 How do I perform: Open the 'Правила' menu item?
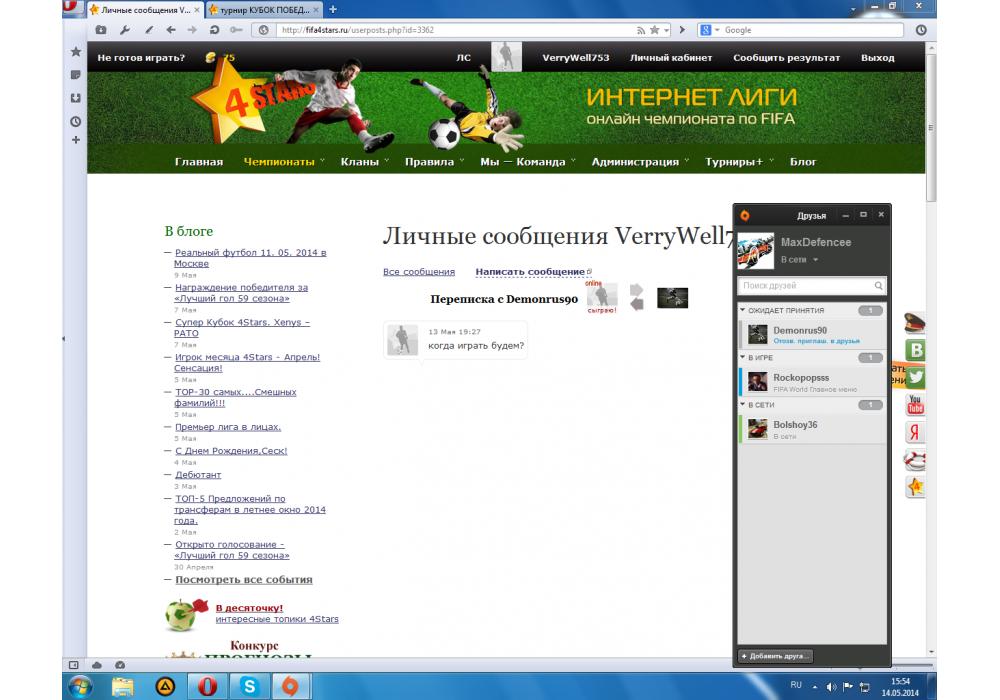coord(428,162)
